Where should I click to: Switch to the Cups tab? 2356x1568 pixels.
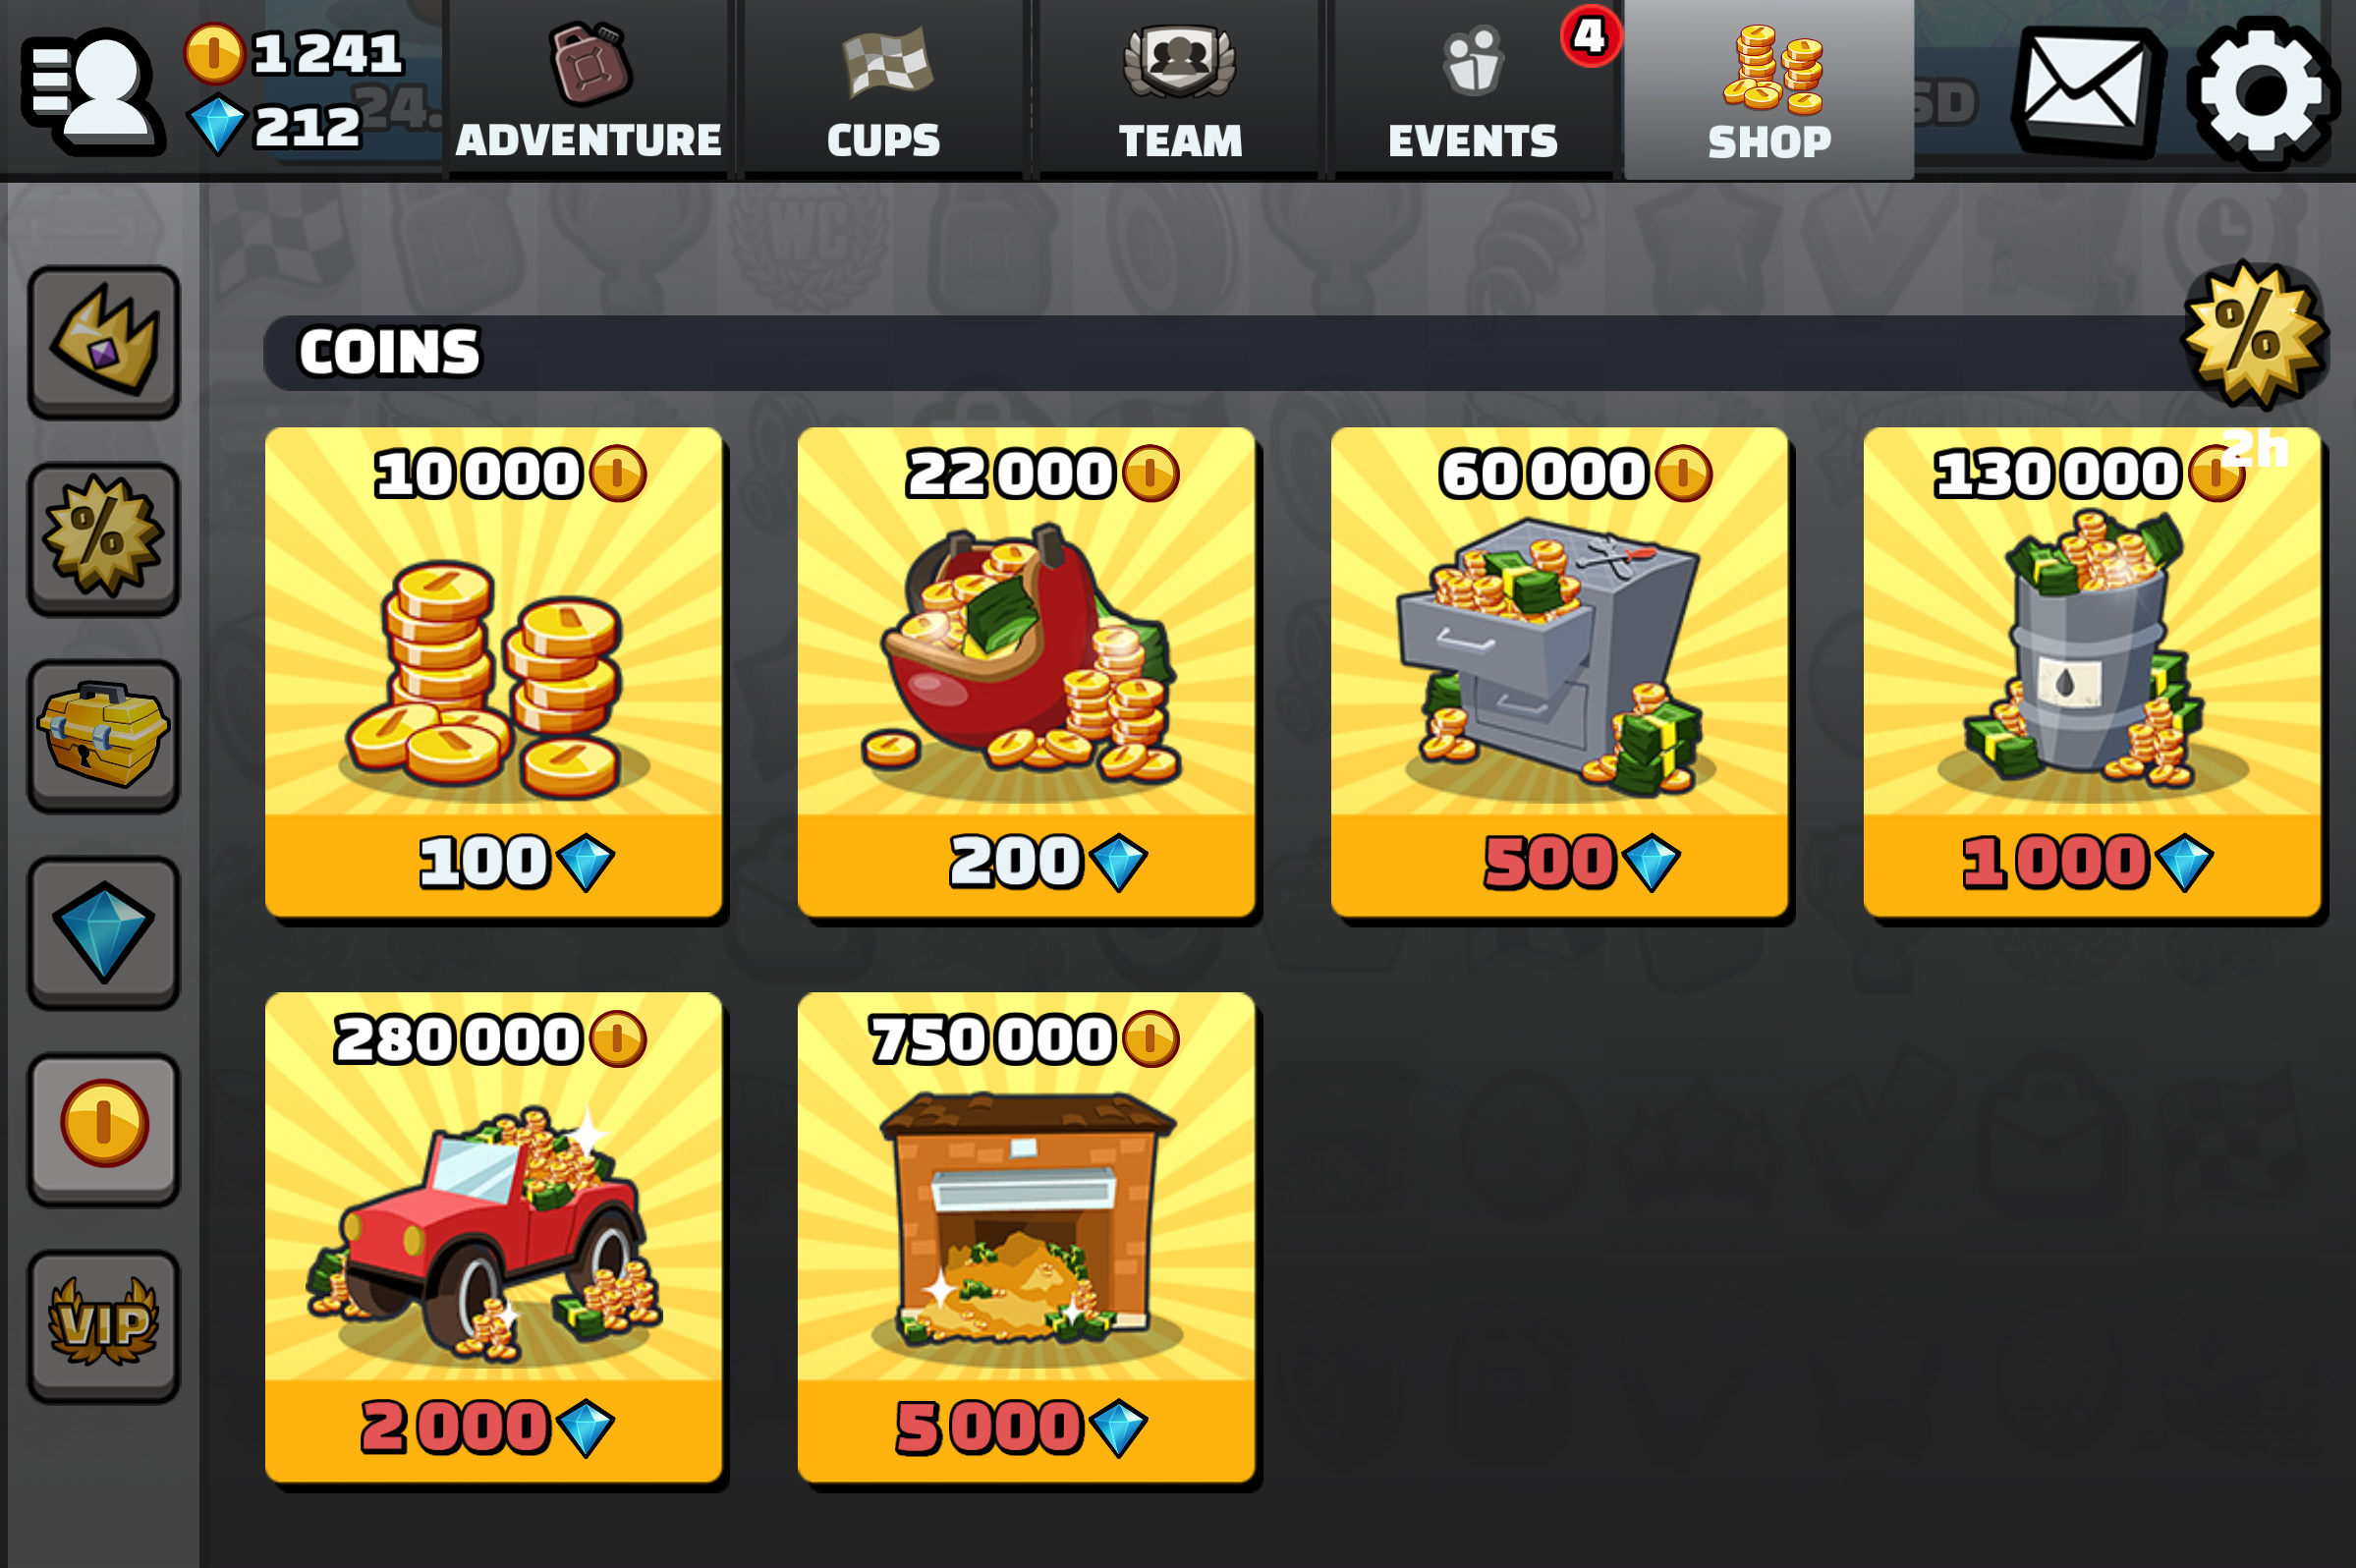tap(884, 90)
